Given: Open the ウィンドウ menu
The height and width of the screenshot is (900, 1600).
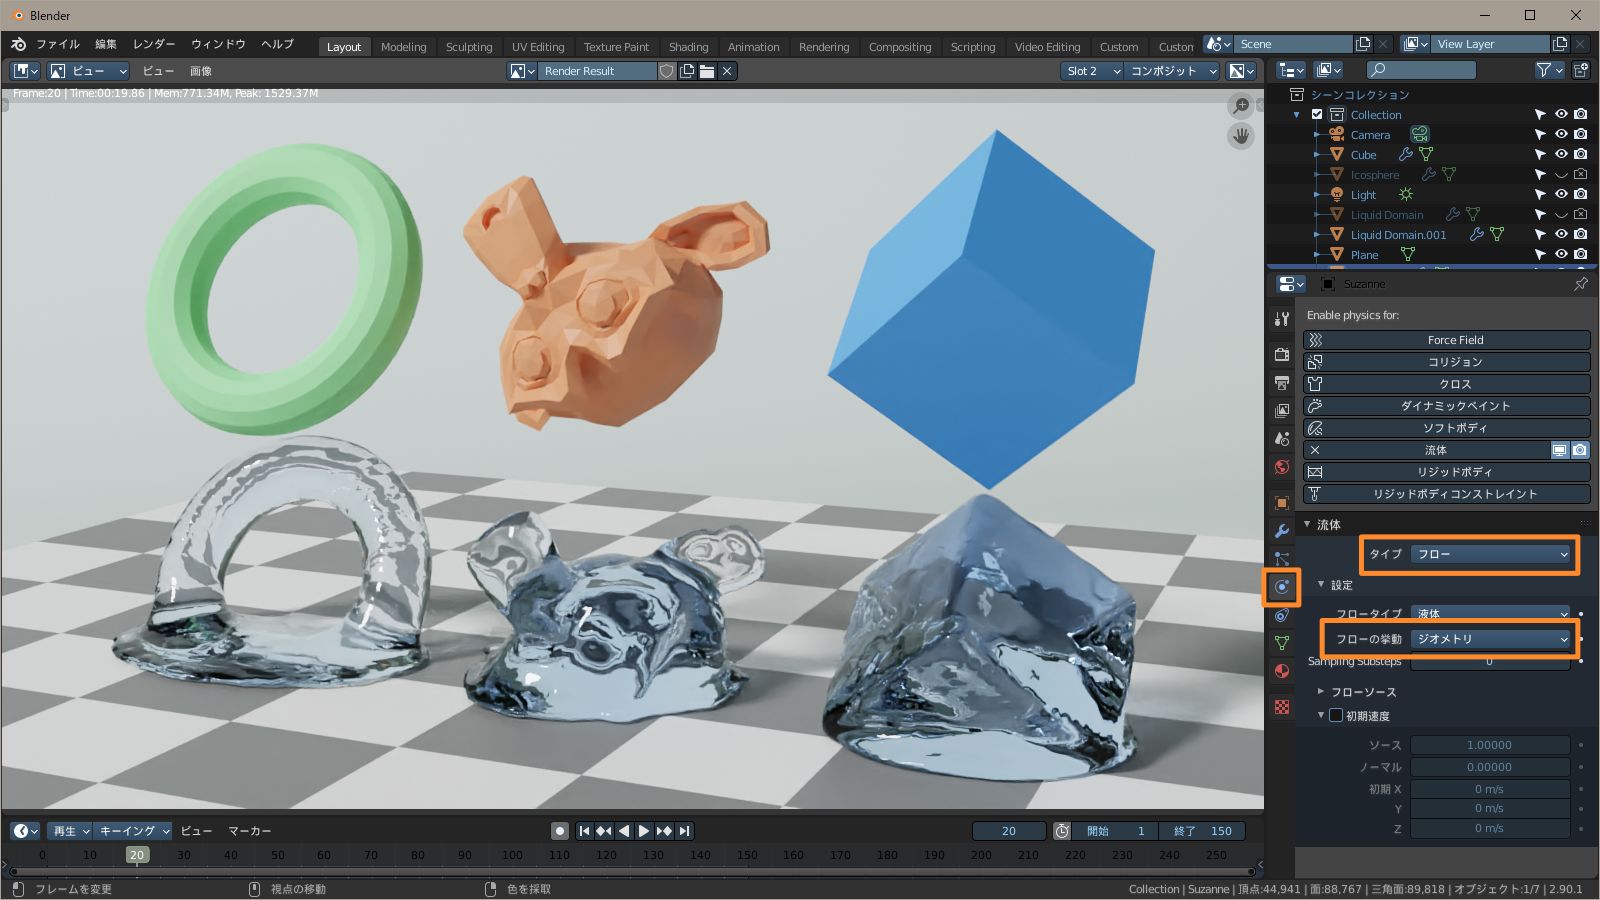Looking at the screenshot, I should click(x=218, y=44).
